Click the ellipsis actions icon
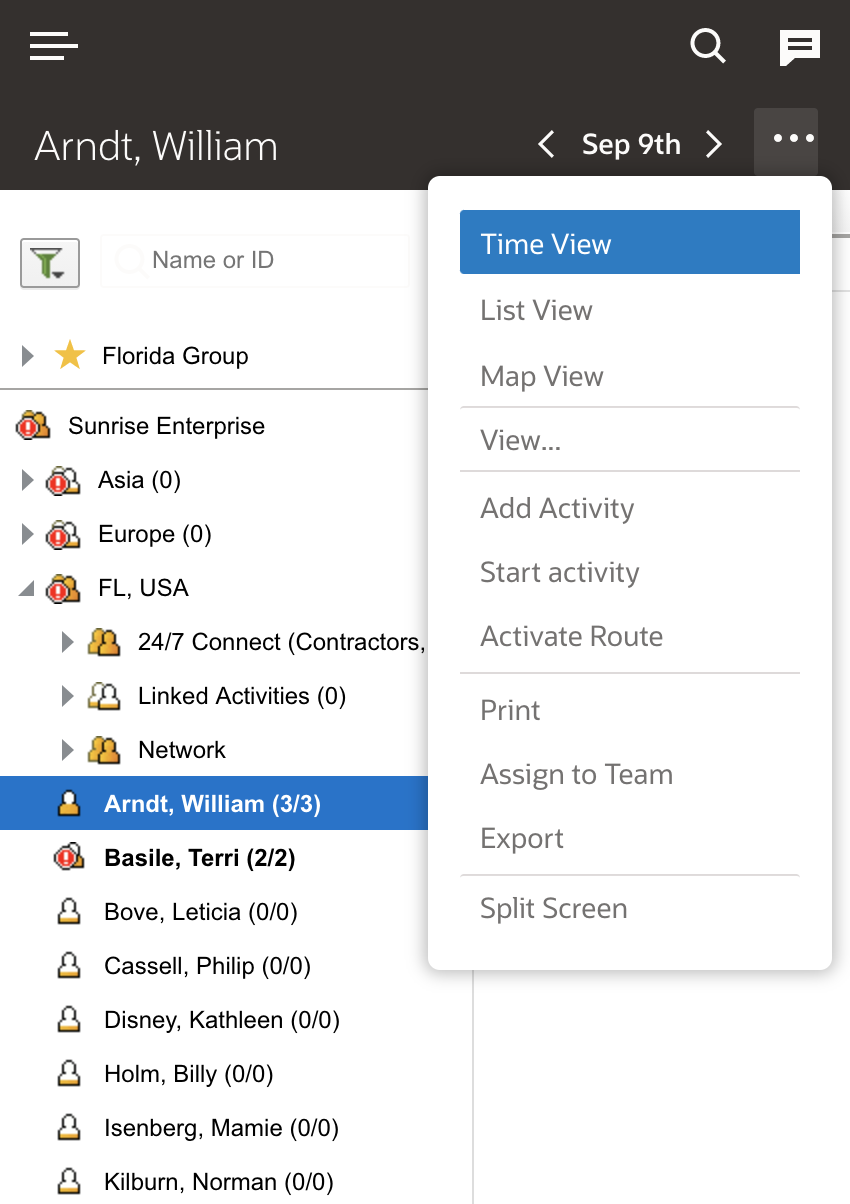The width and height of the screenshot is (850, 1204). pos(786,140)
